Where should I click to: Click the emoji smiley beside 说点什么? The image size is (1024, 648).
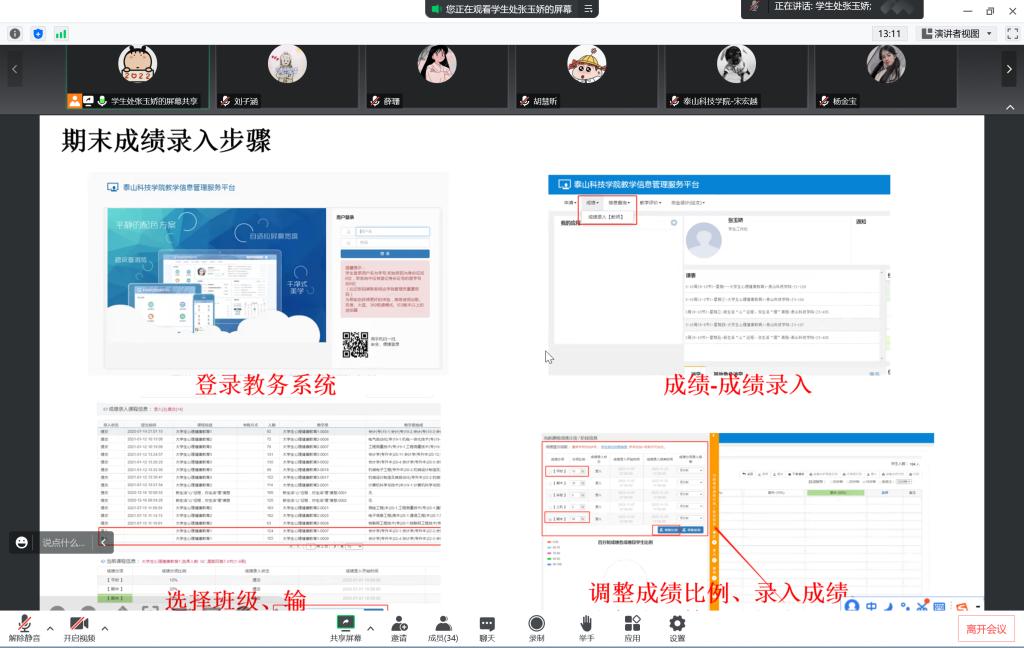(x=22, y=542)
